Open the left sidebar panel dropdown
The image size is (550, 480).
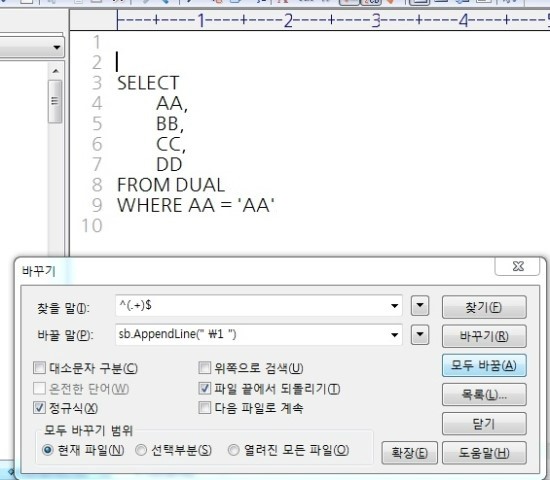pyautogui.click(x=56, y=47)
